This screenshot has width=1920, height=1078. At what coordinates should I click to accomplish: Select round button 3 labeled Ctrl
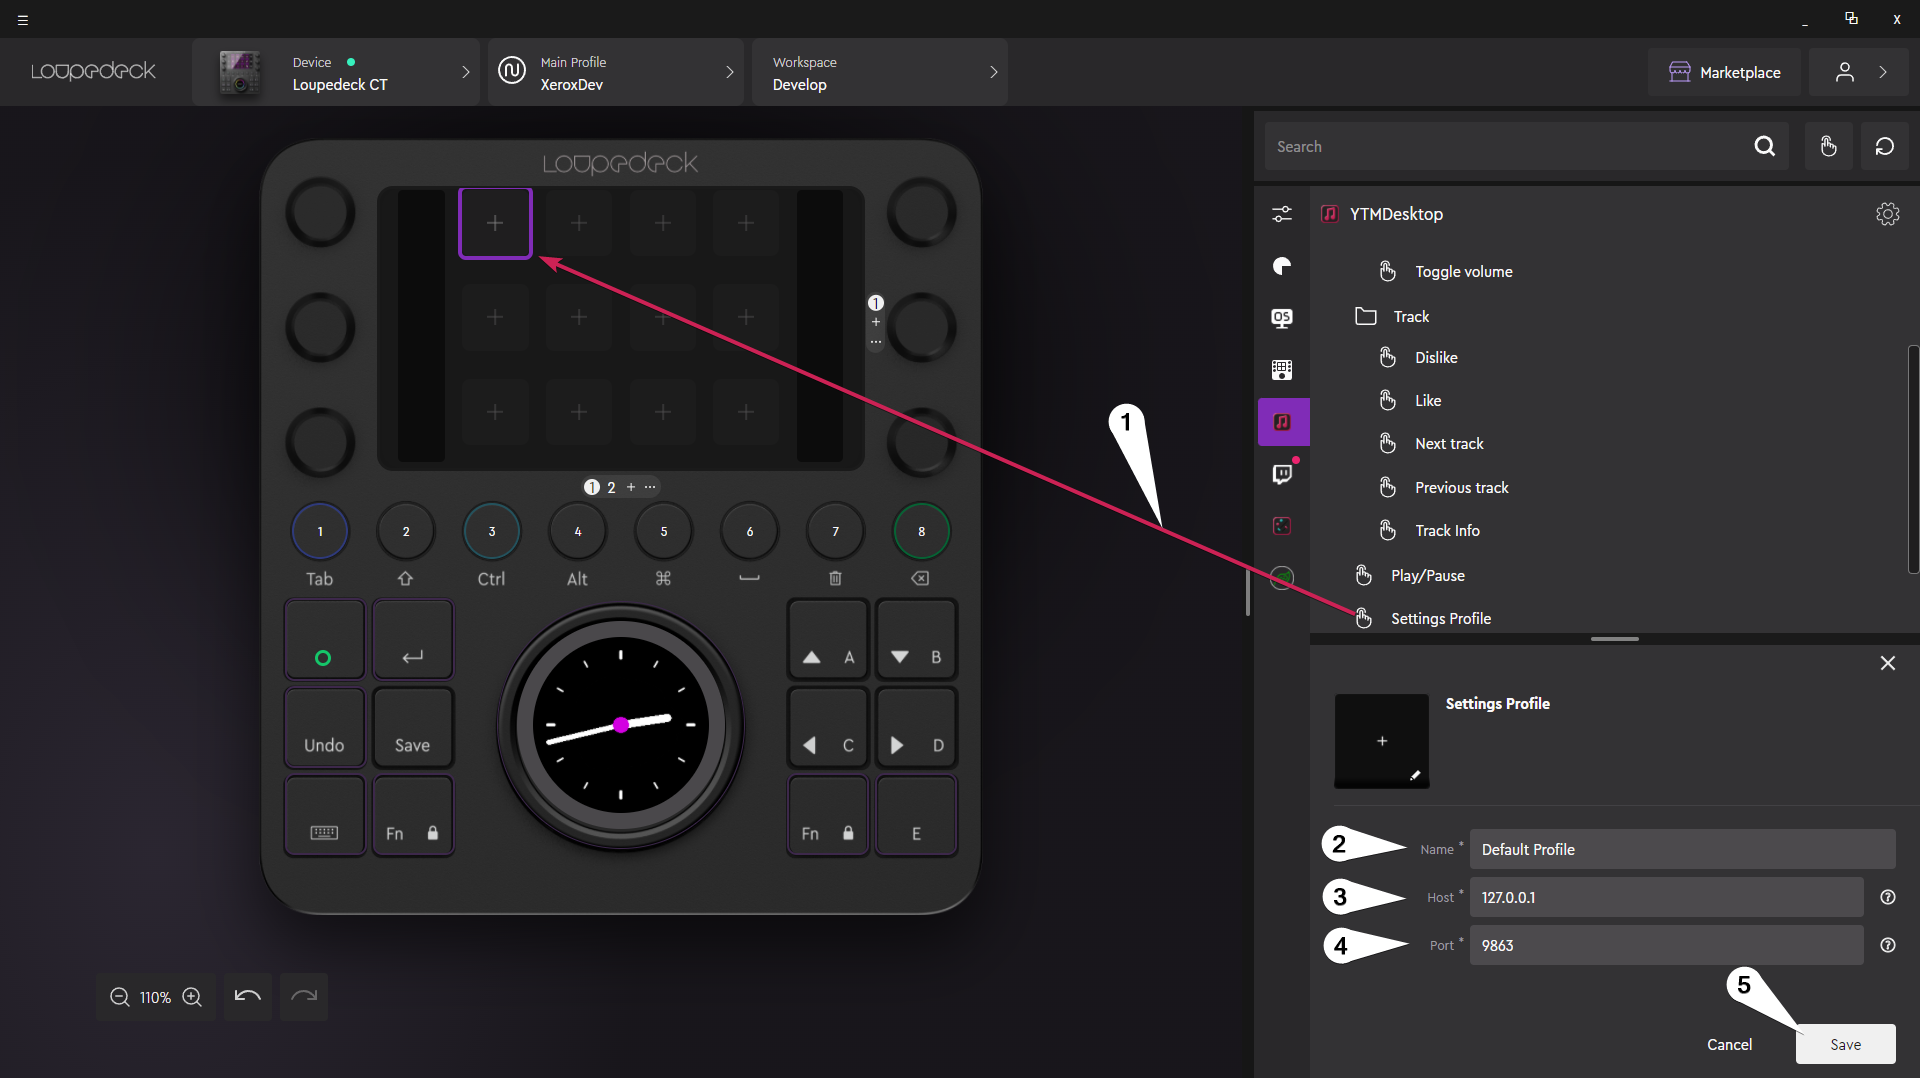coord(492,531)
